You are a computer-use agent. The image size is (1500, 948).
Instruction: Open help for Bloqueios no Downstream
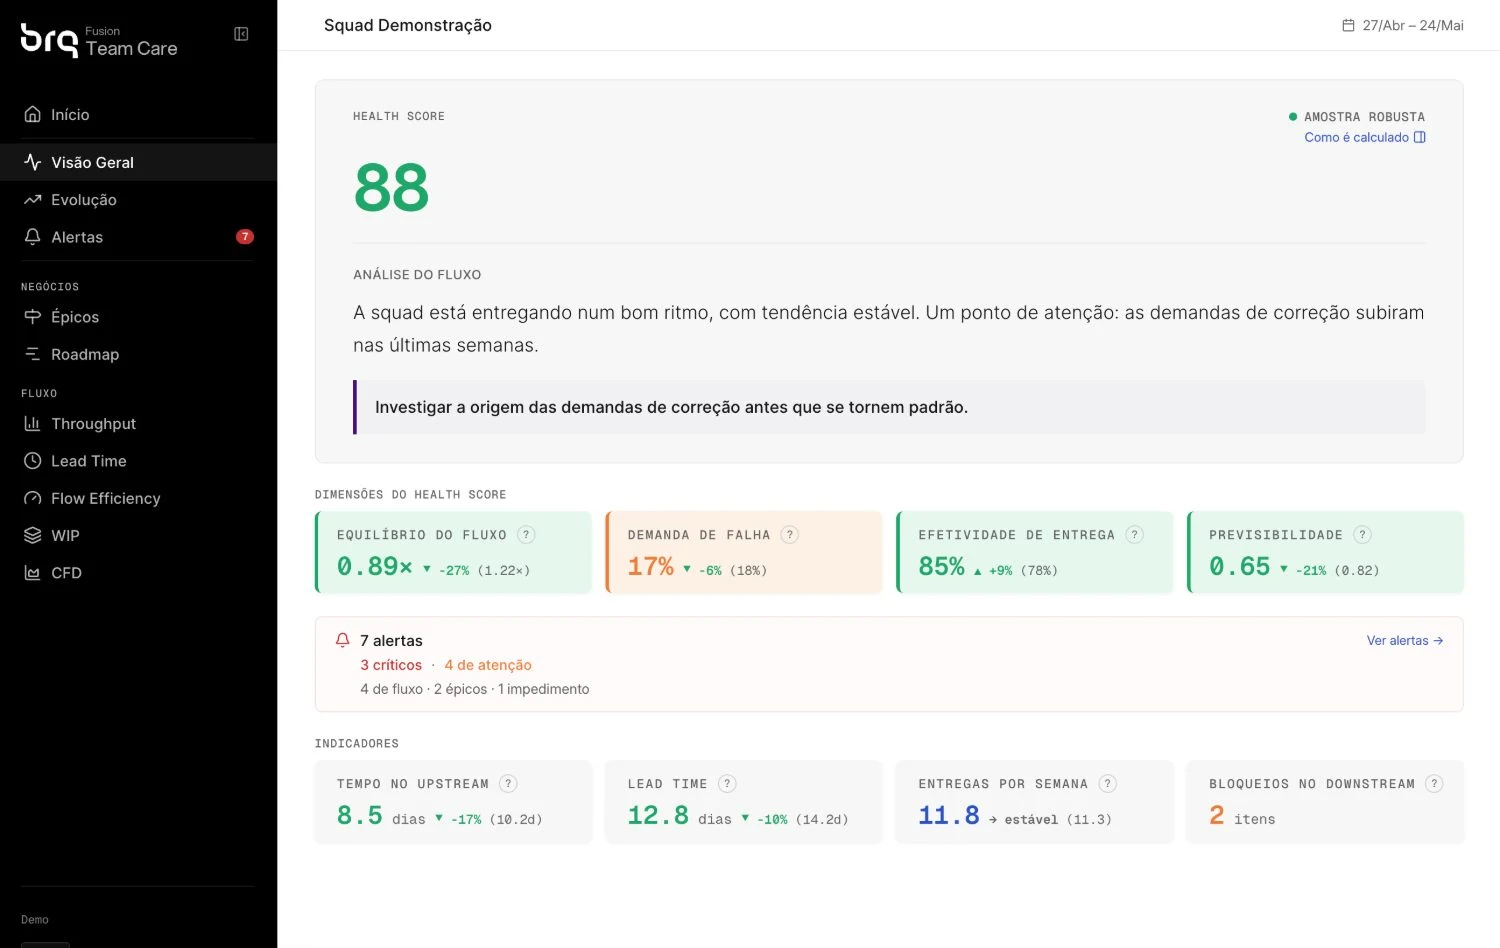tap(1434, 784)
